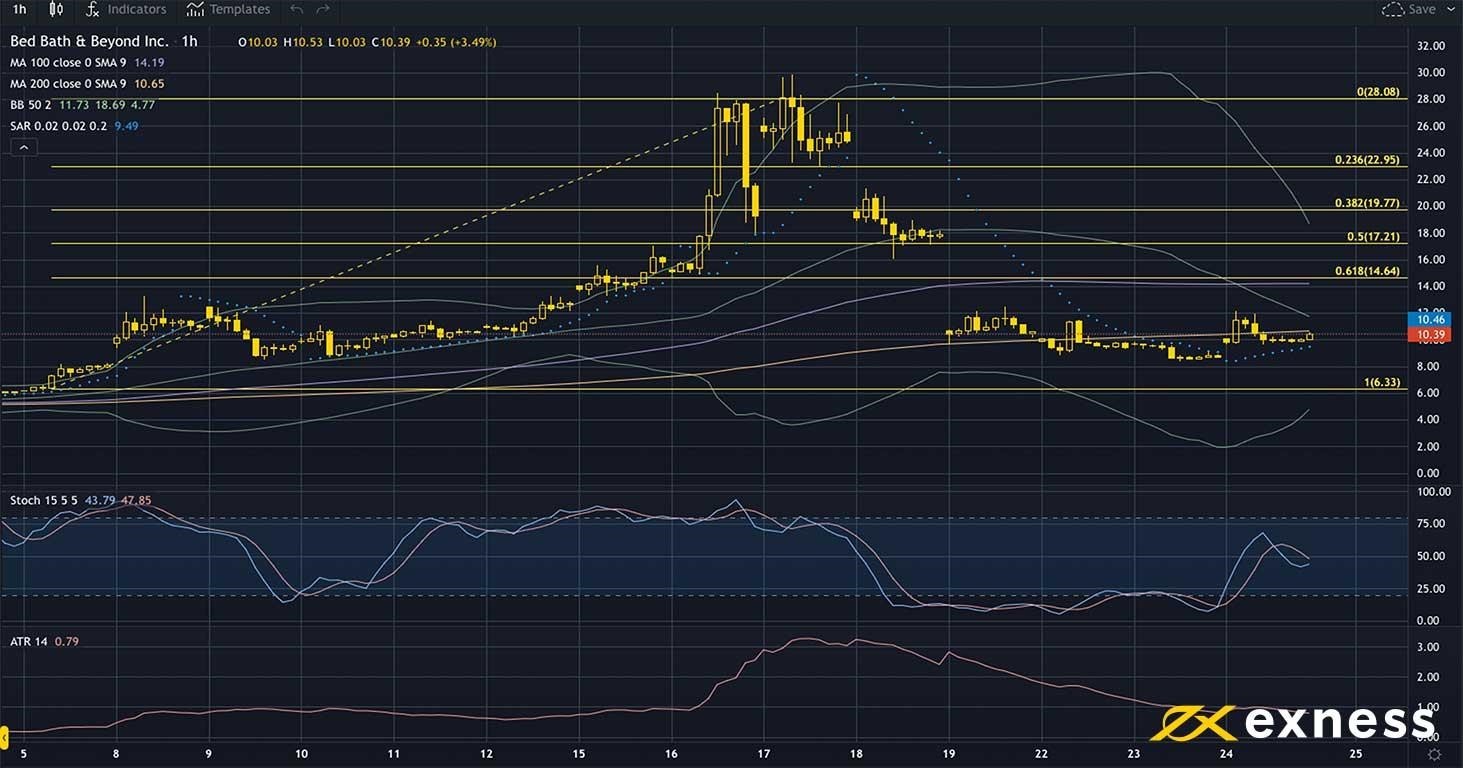
Task: Click the 24.00 price scale label
Action: point(1432,153)
